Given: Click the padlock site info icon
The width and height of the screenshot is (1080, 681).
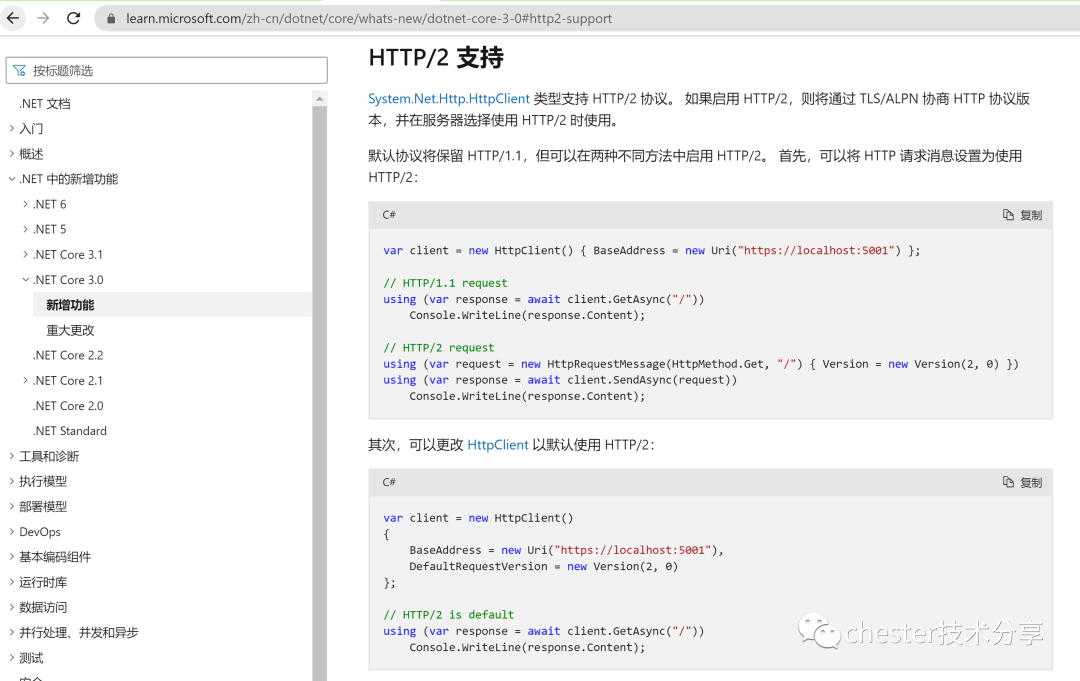Looking at the screenshot, I should [110, 19].
